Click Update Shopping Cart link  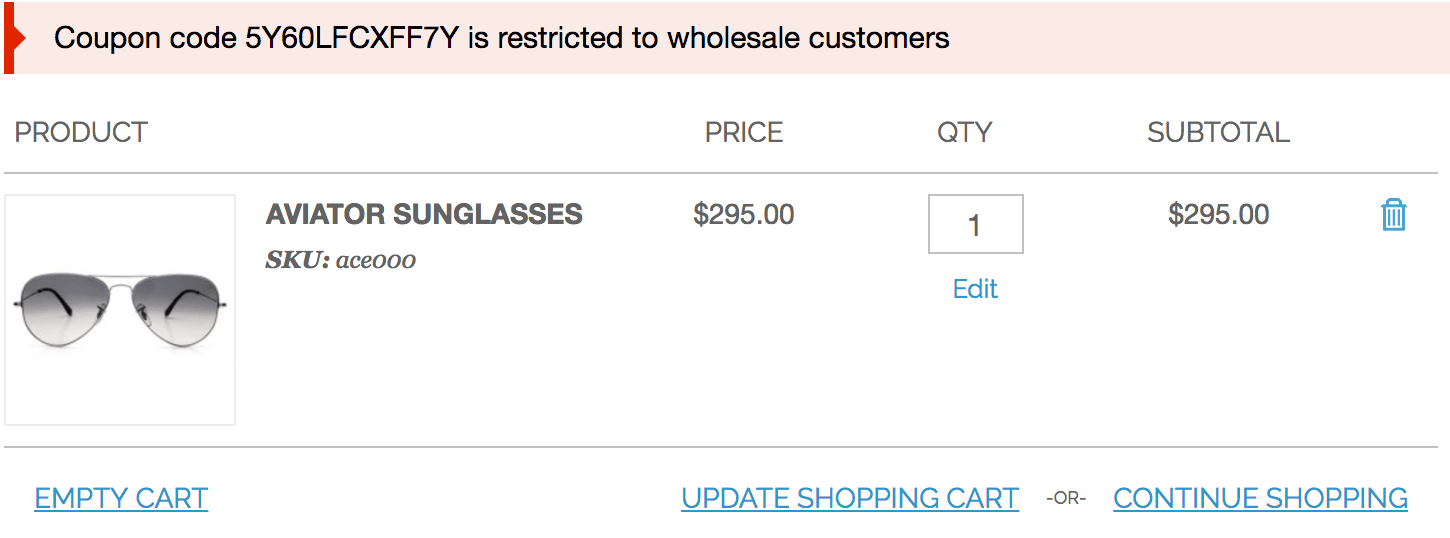point(850,498)
